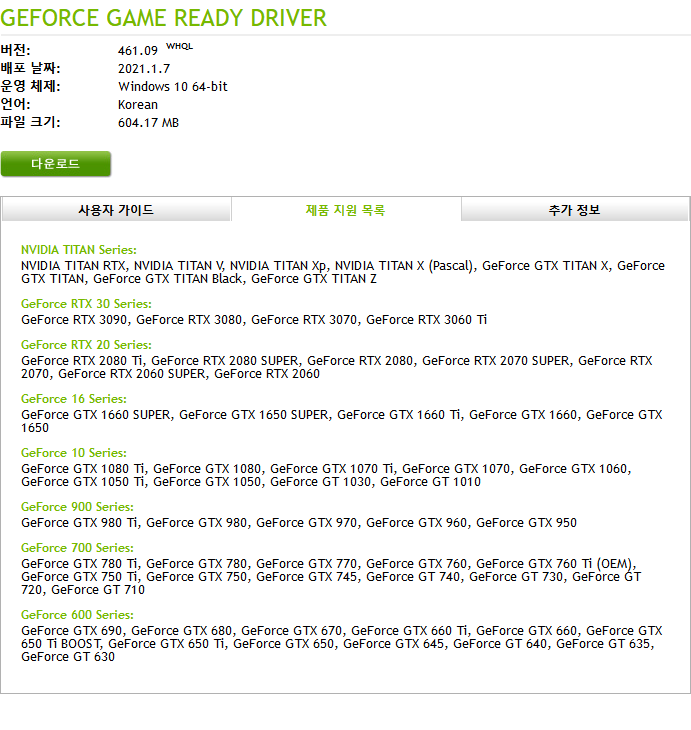Image resolution: width=691 pixels, height=730 pixels.
Task: Click GeForce GTX 950 entry
Action: coord(526,523)
